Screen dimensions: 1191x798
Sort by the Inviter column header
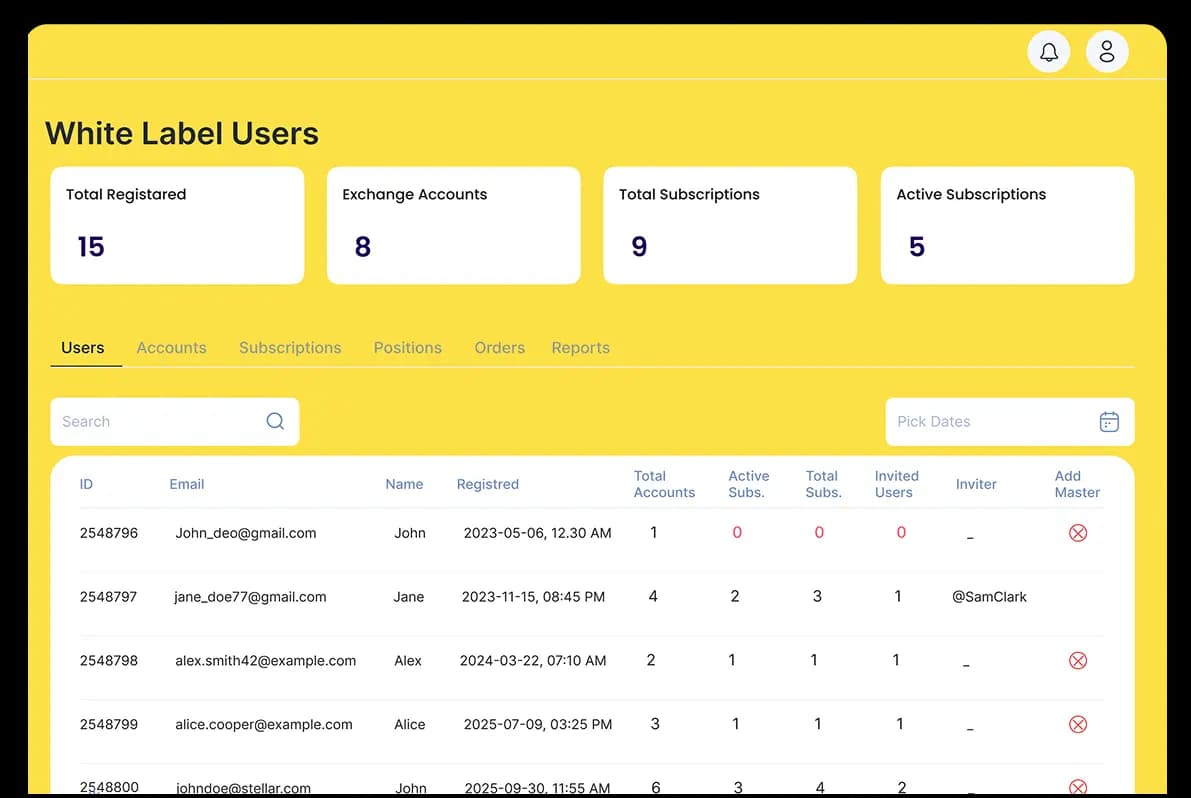coord(976,484)
